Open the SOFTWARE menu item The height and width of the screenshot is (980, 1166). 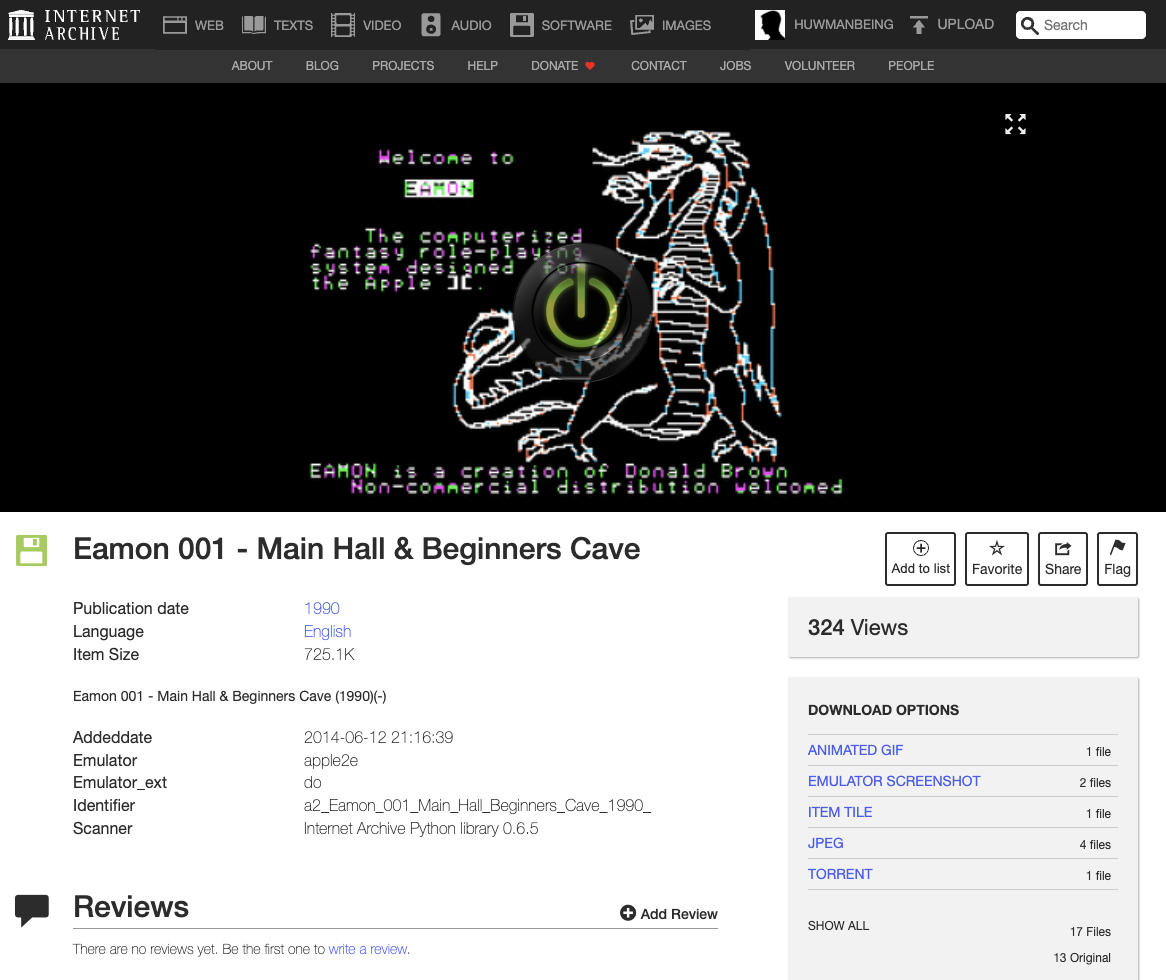pyautogui.click(x=576, y=25)
